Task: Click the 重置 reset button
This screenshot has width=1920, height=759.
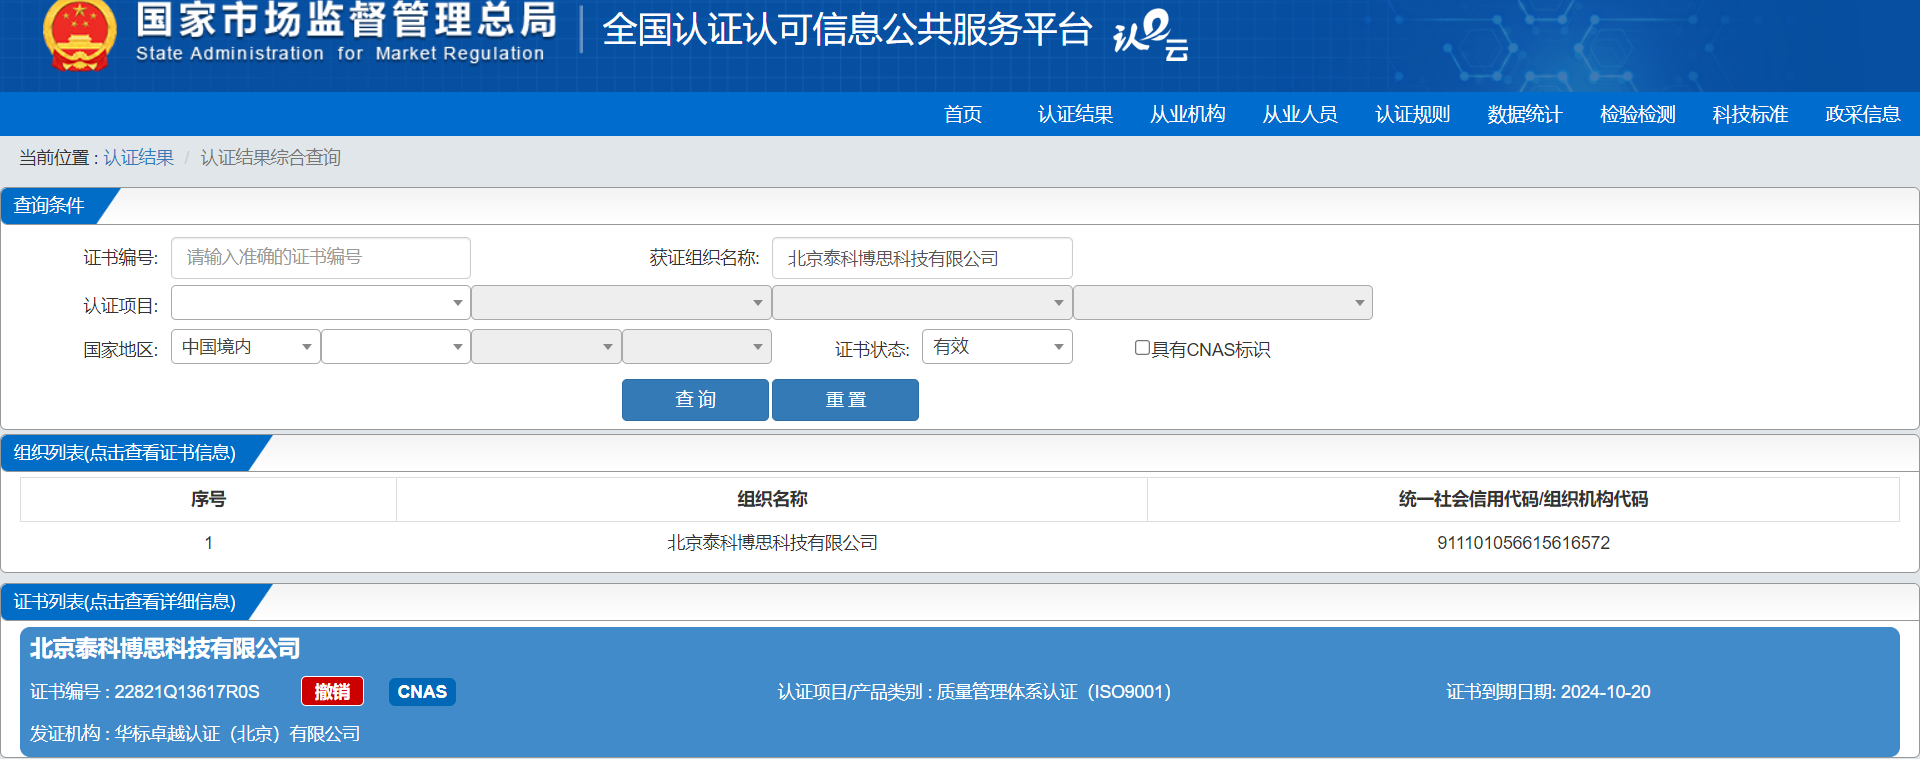Action: (x=845, y=400)
